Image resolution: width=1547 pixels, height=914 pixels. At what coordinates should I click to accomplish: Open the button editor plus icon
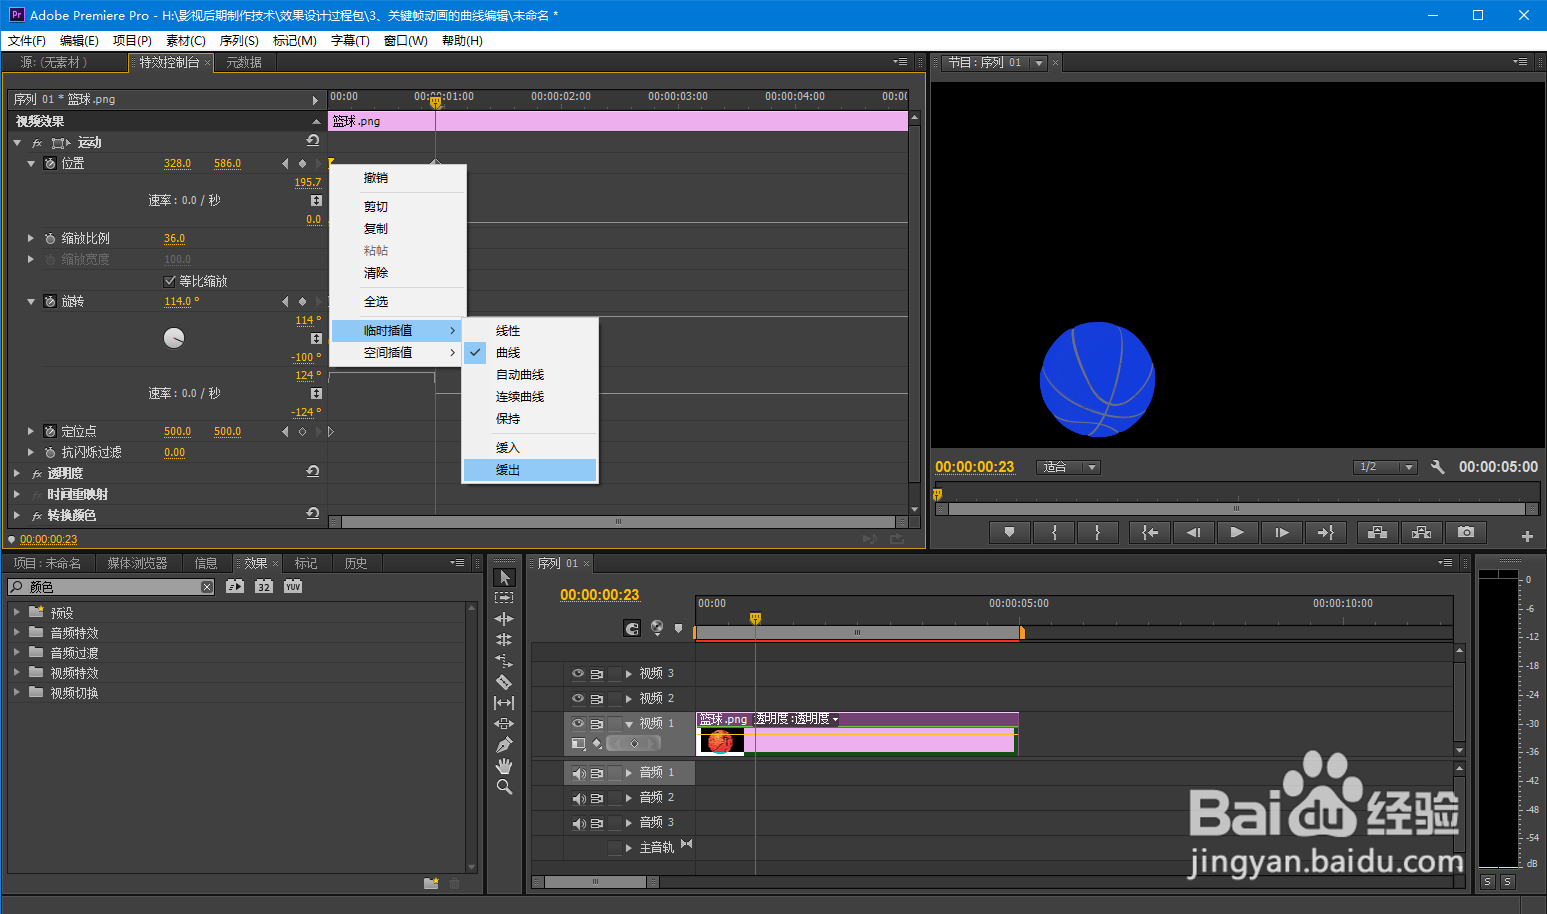pyautogui.click(x=1527, y=536)
